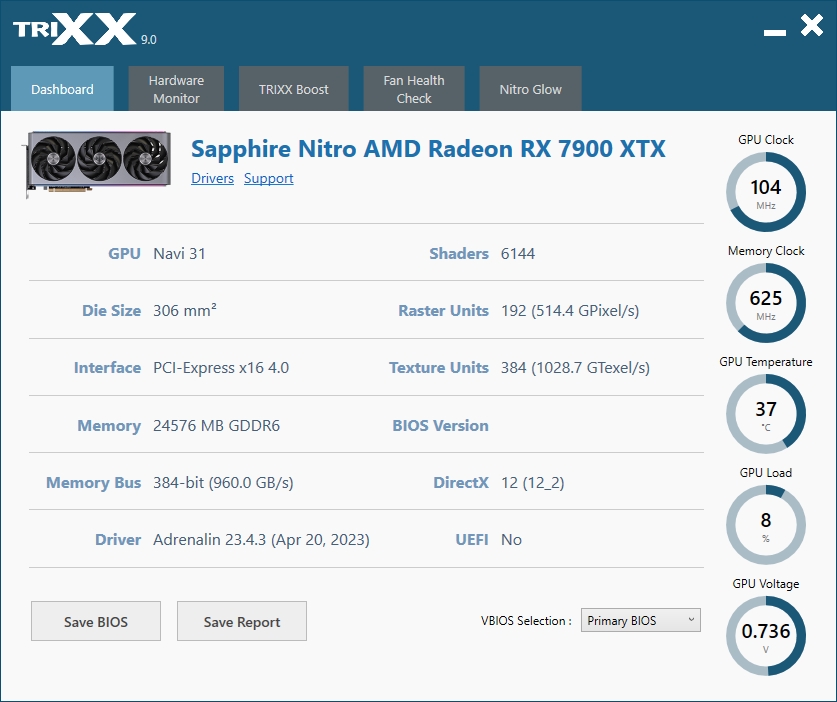Expand the Primary BIOS combo box arrow

(691, 620)
